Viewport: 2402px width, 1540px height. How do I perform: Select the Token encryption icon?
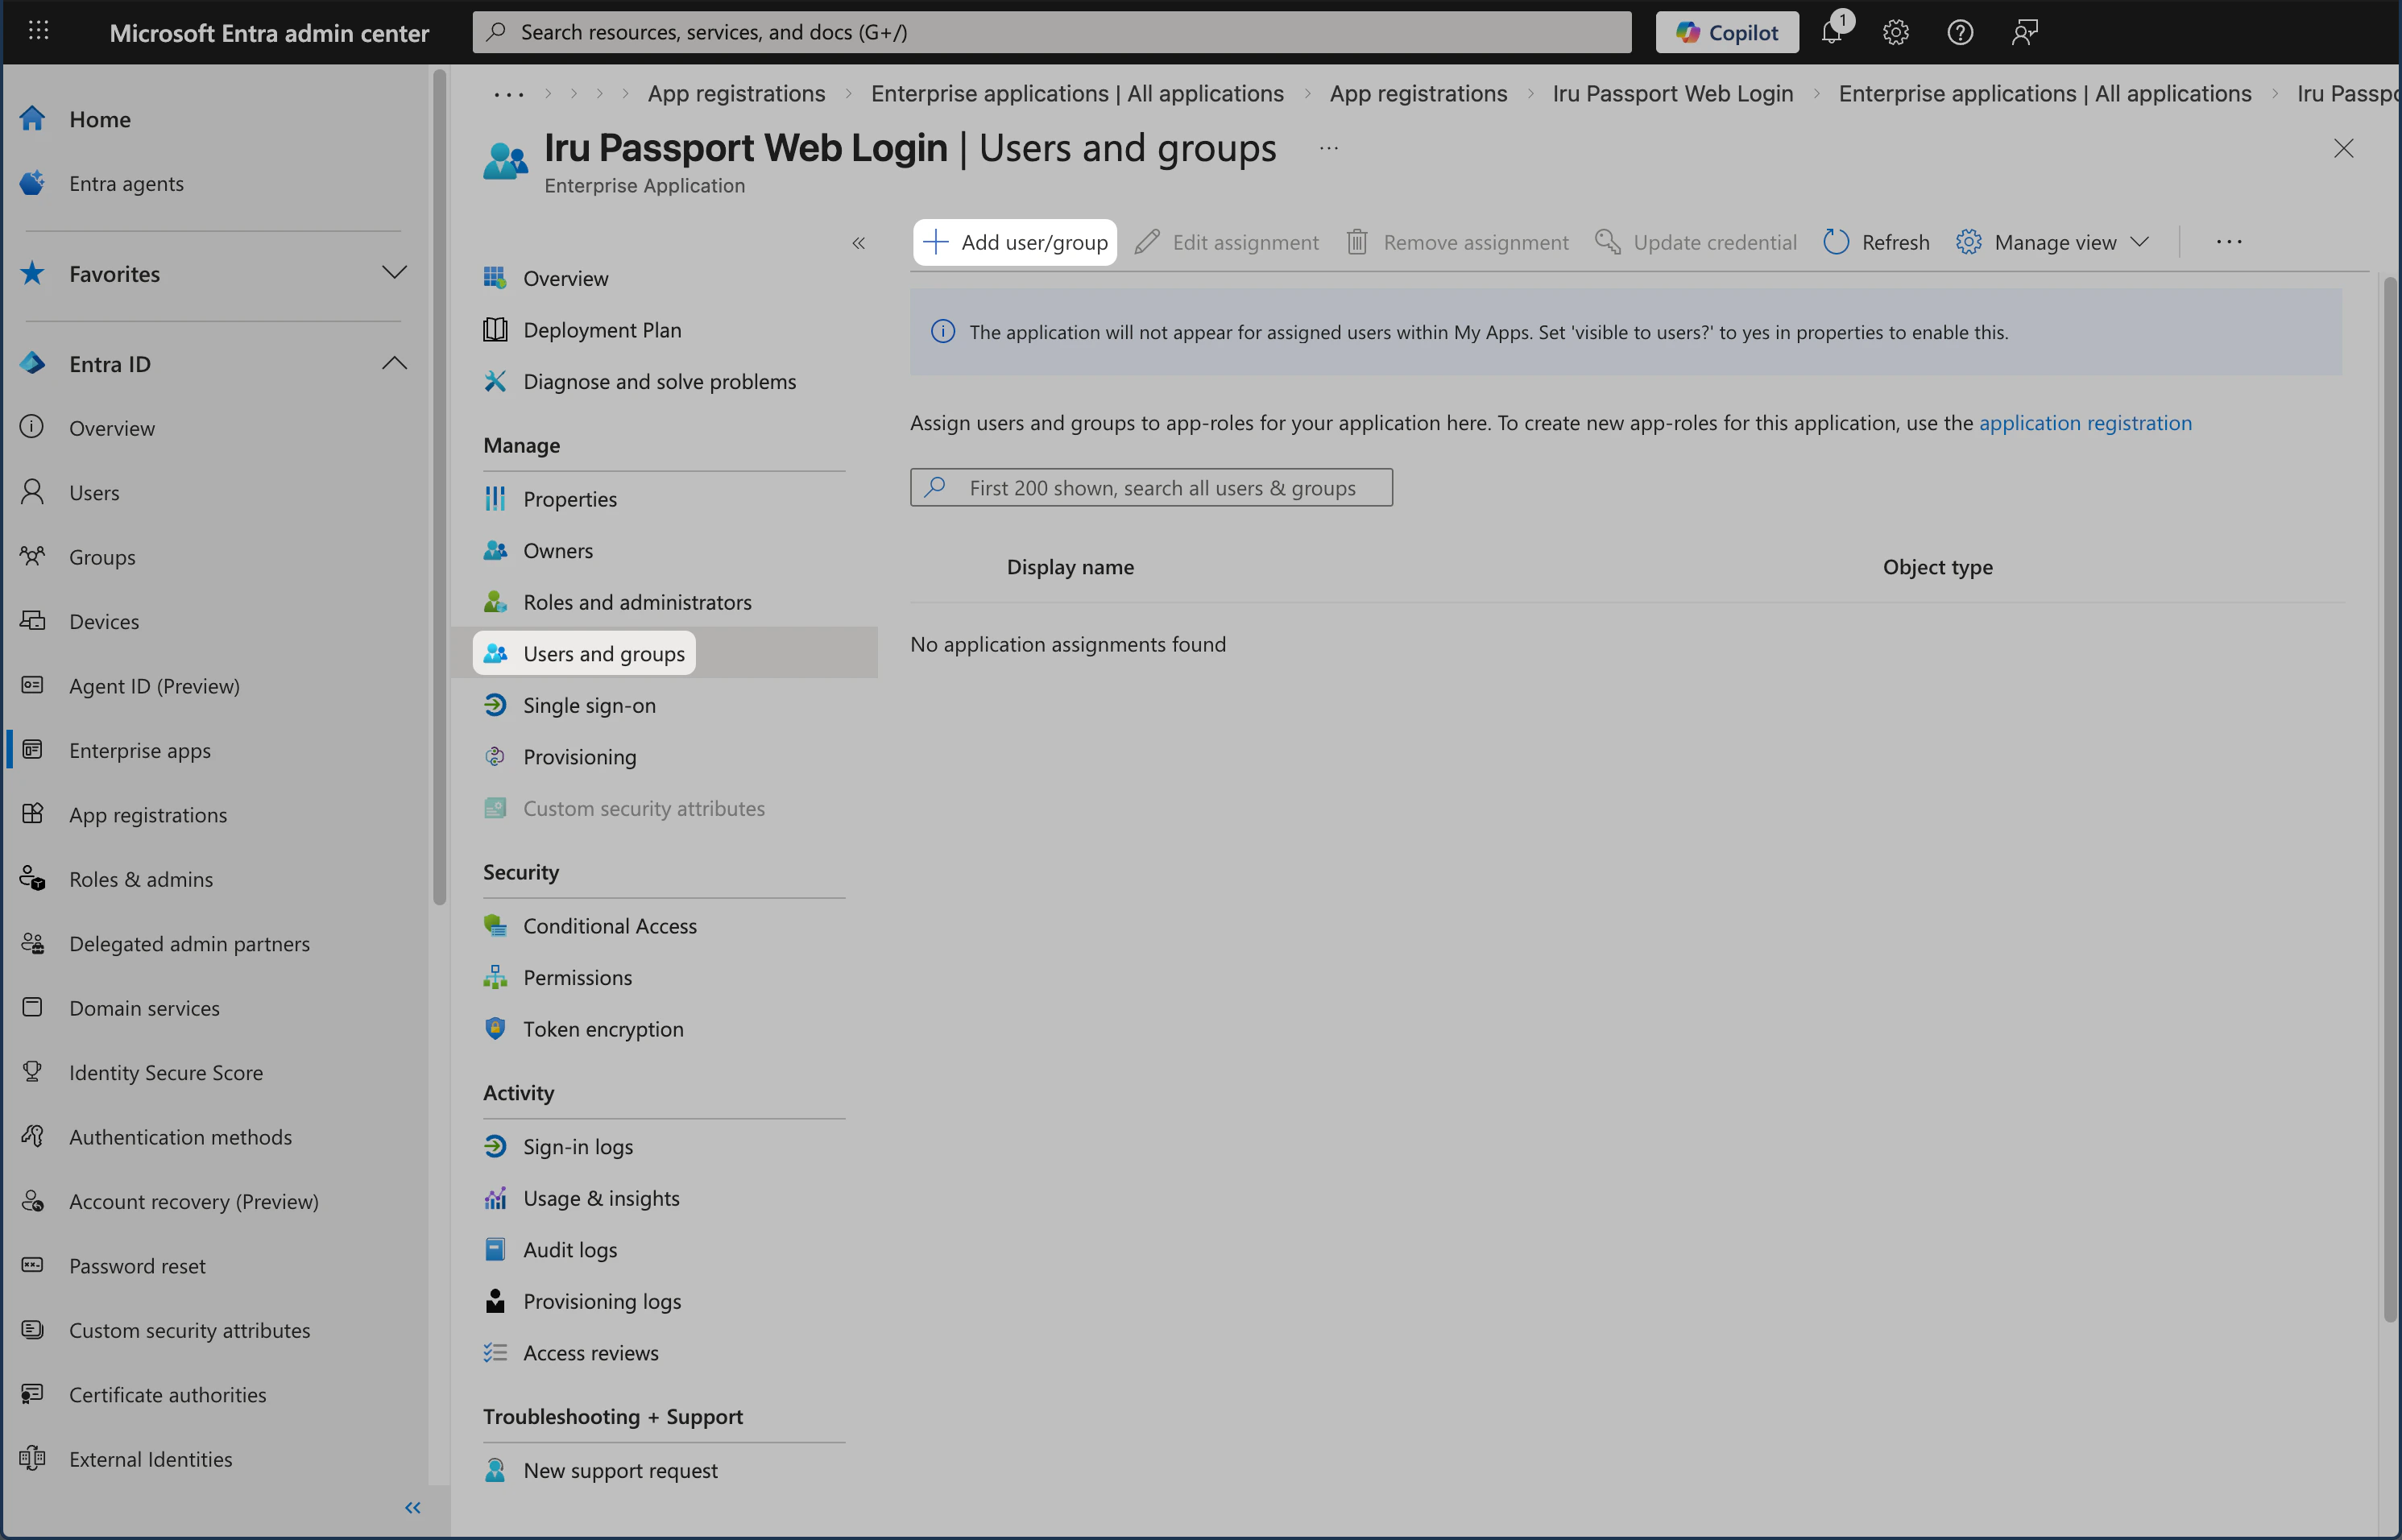click(x=495, y=1028)
